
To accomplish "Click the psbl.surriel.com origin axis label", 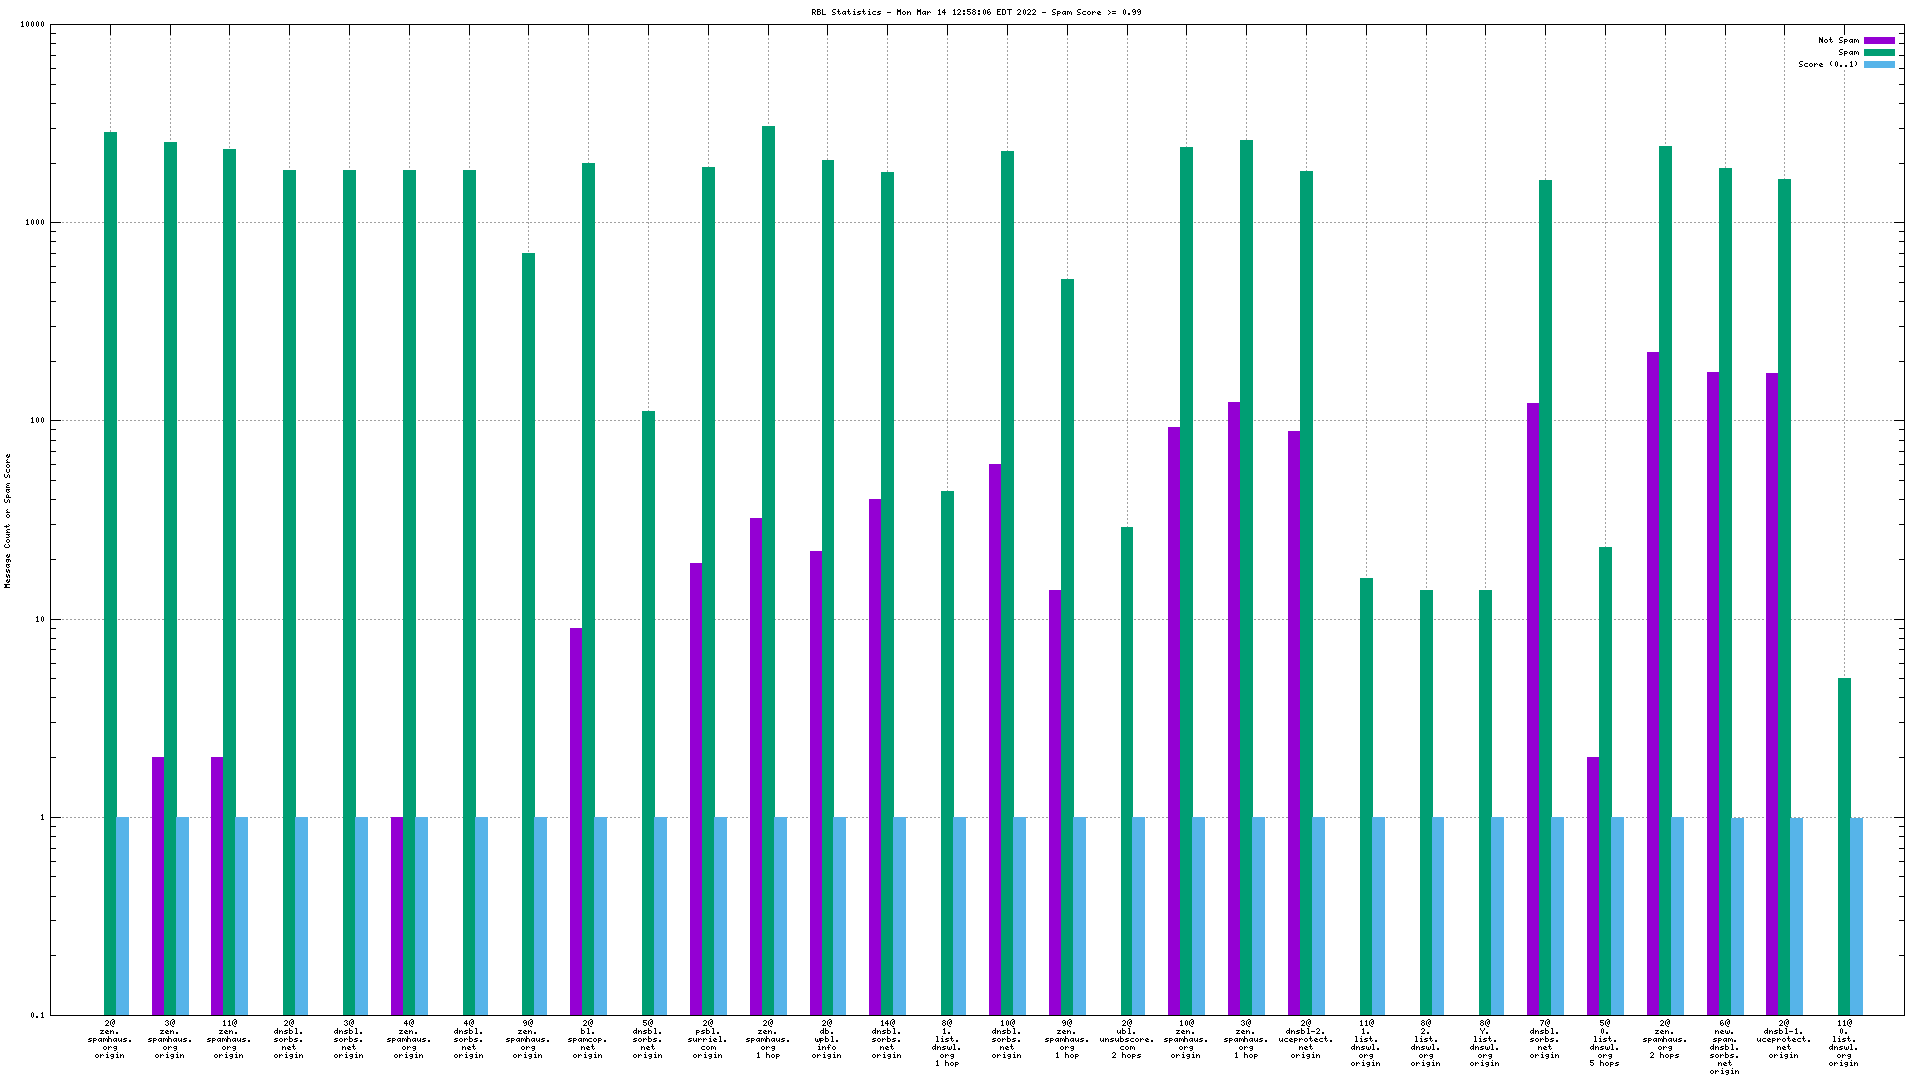I will point(707,1040).
